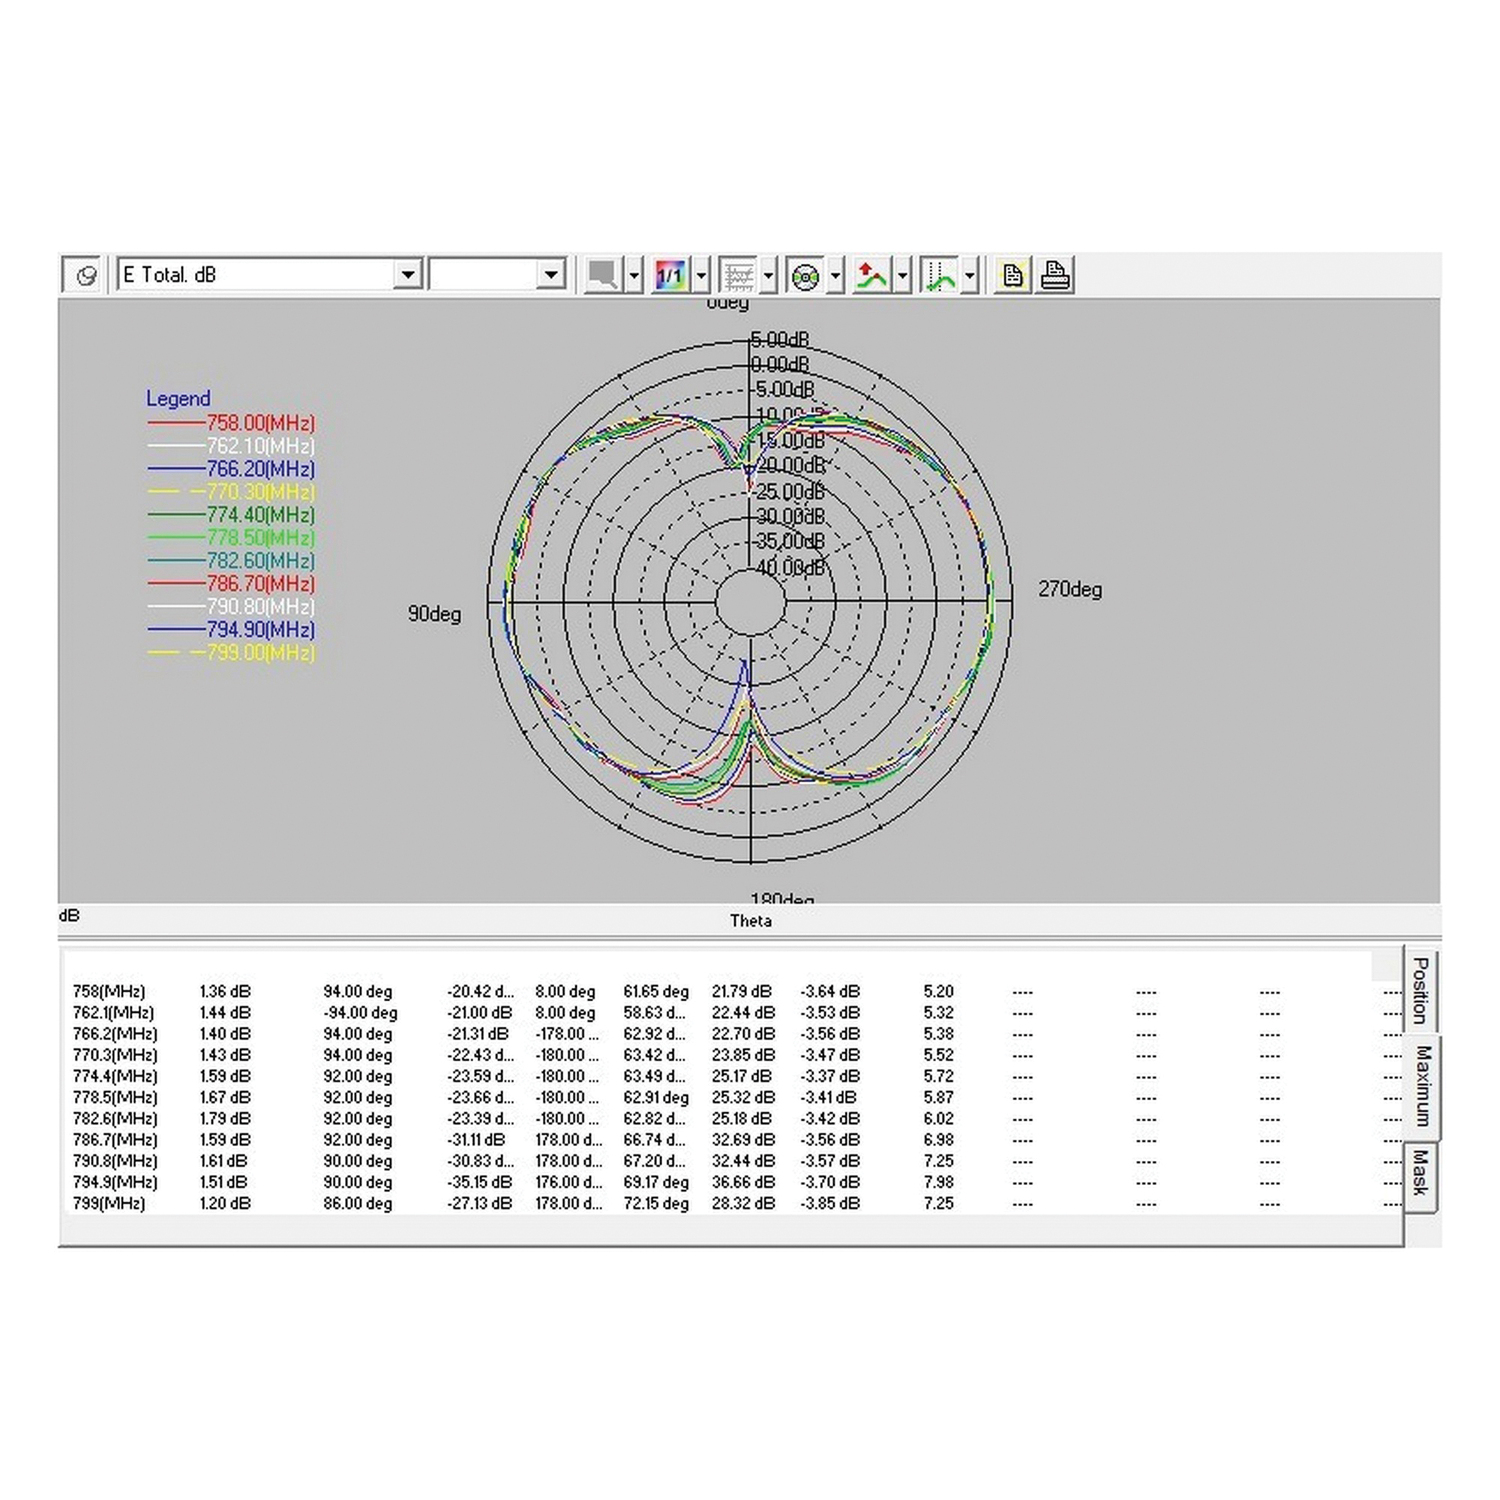The height and width of the screenshot is (1500, 1500).
Task: Click the copy document icon
Action: (x=1012, y=275)
